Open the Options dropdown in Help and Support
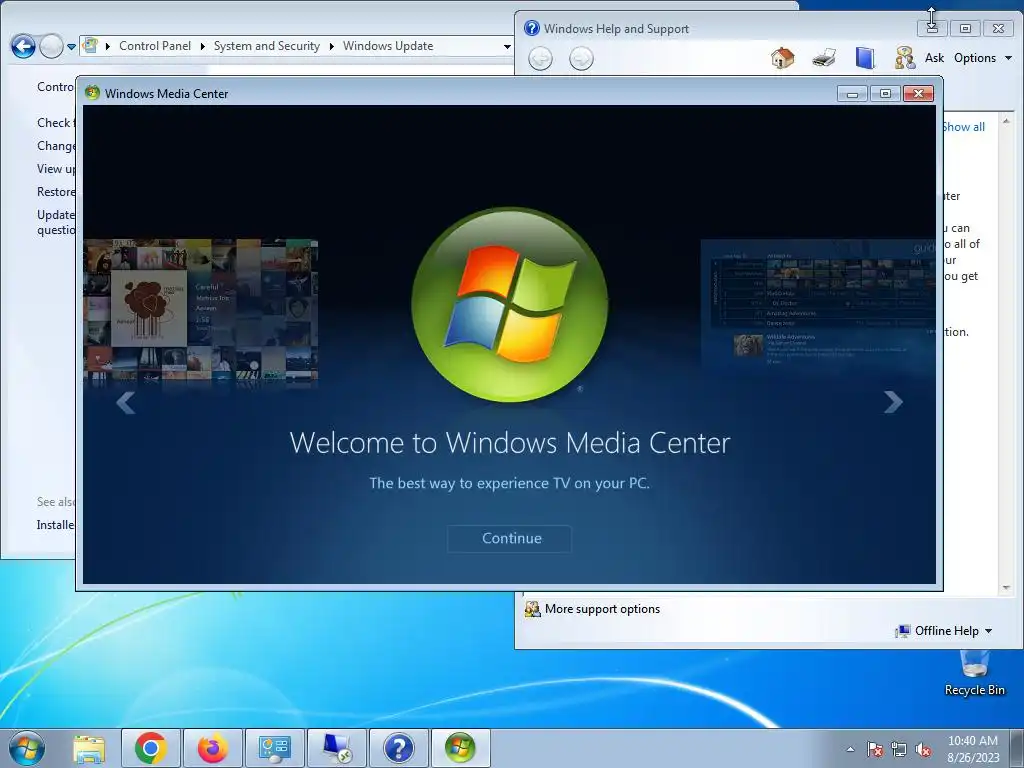Viewport: 1024px width, 768px height. point(983,58)
